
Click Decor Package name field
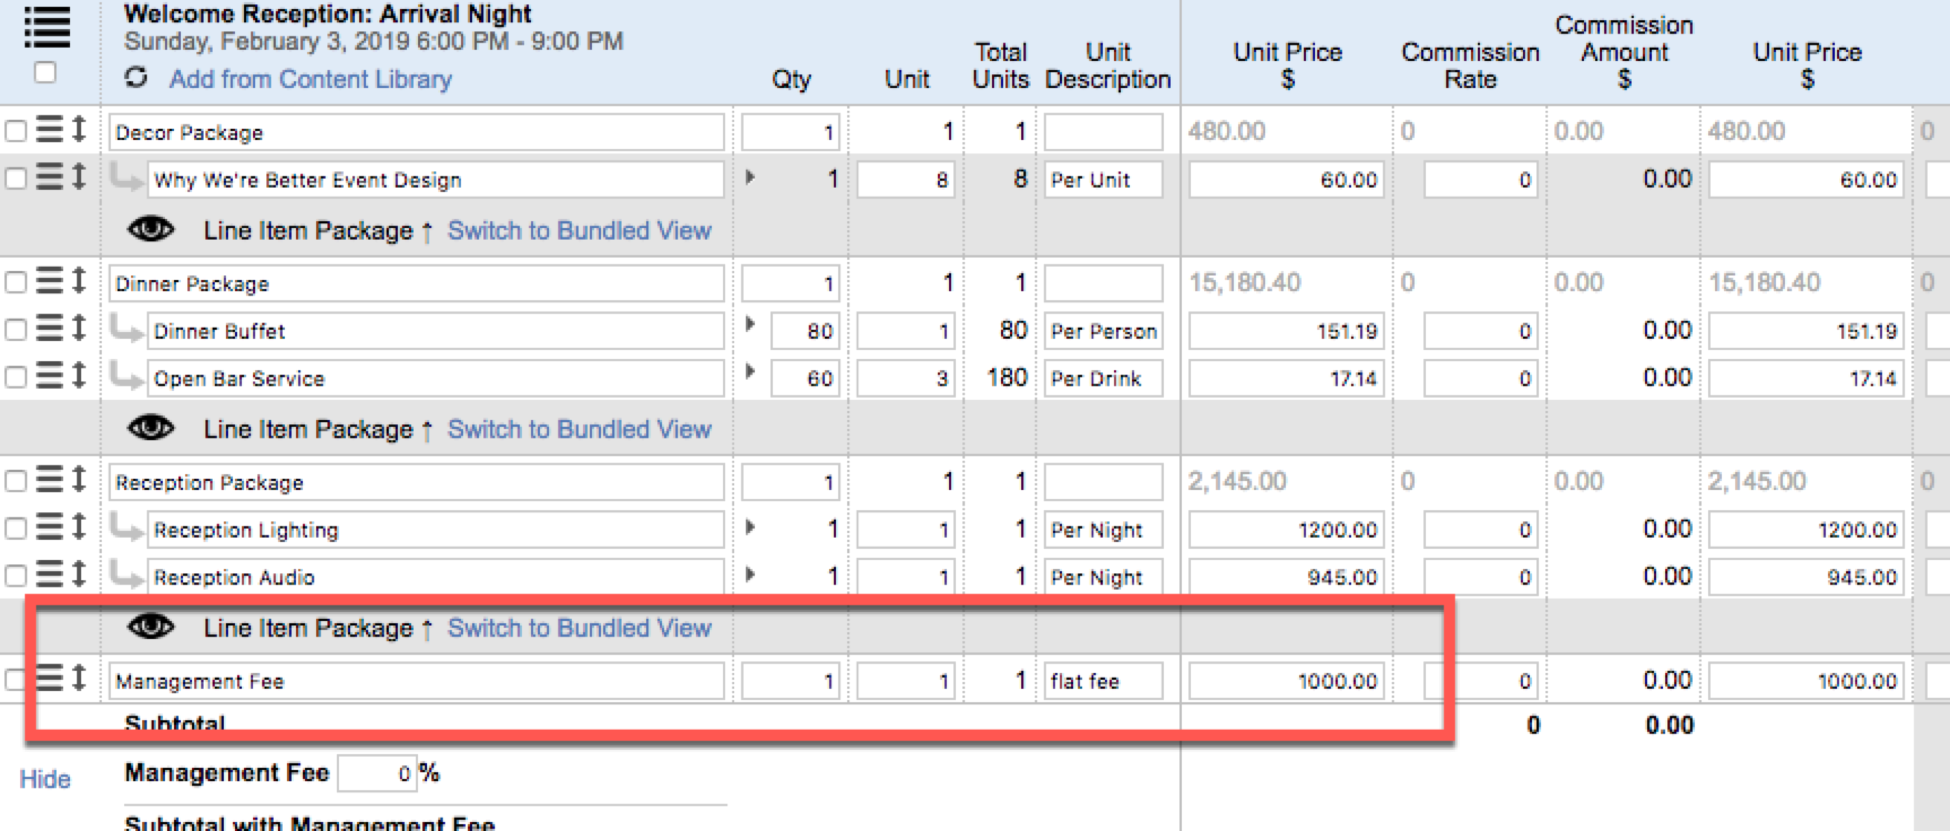pos(416,132)
